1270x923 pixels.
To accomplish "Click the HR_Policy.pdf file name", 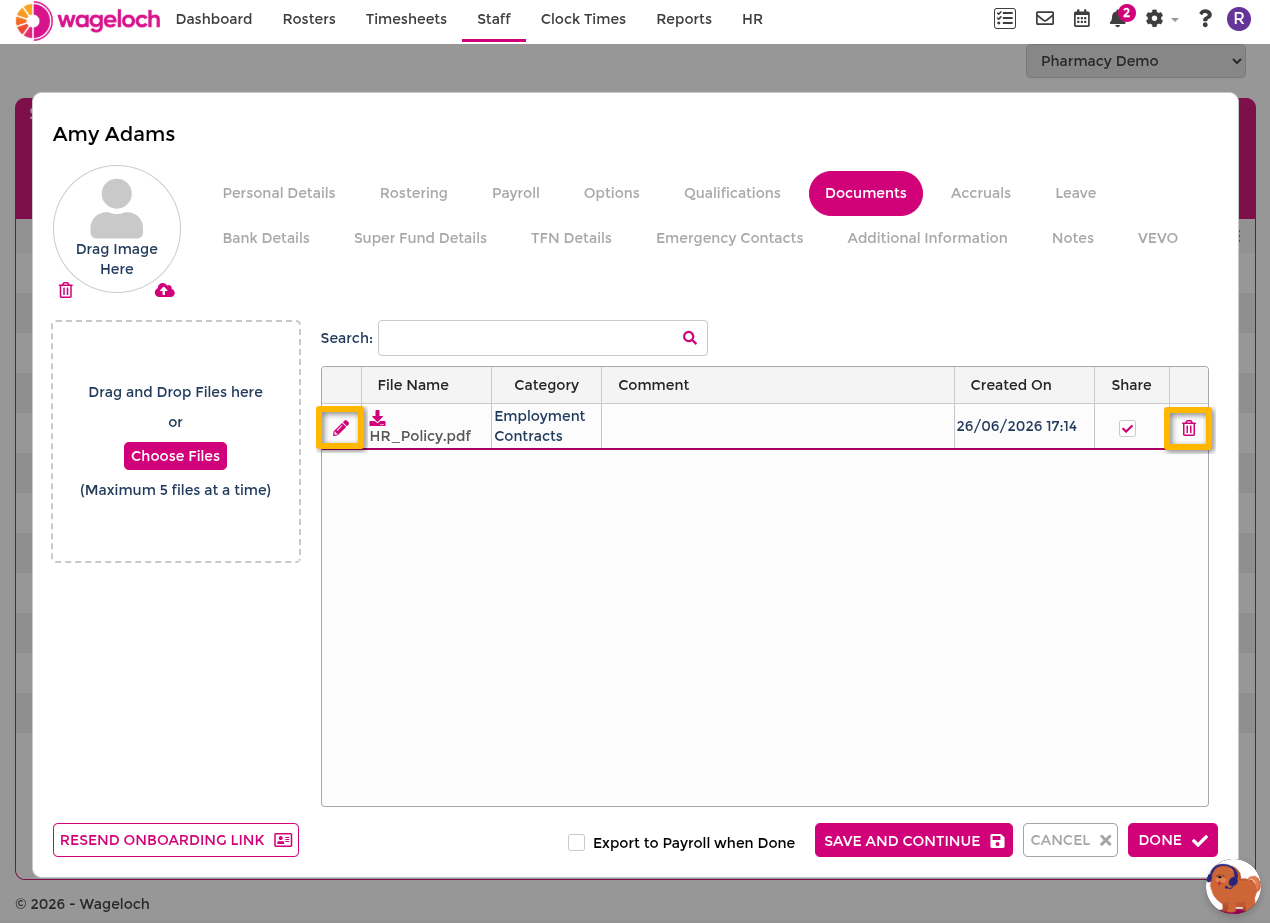I will [420, 436].
